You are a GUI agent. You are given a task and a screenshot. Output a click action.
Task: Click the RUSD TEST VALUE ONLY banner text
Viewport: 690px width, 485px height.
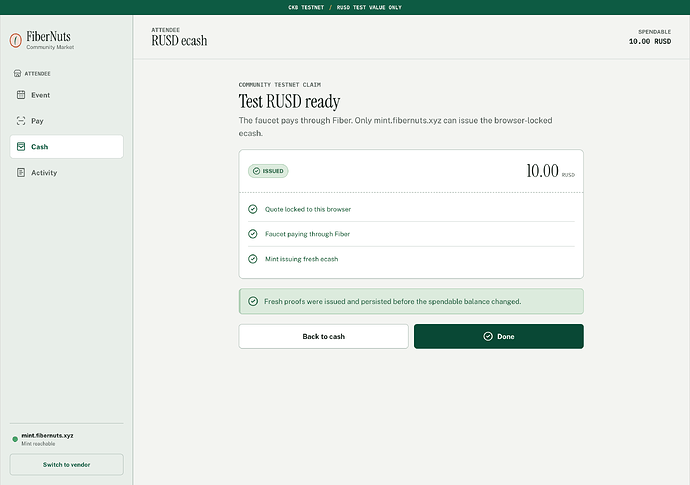coord(369,7)
